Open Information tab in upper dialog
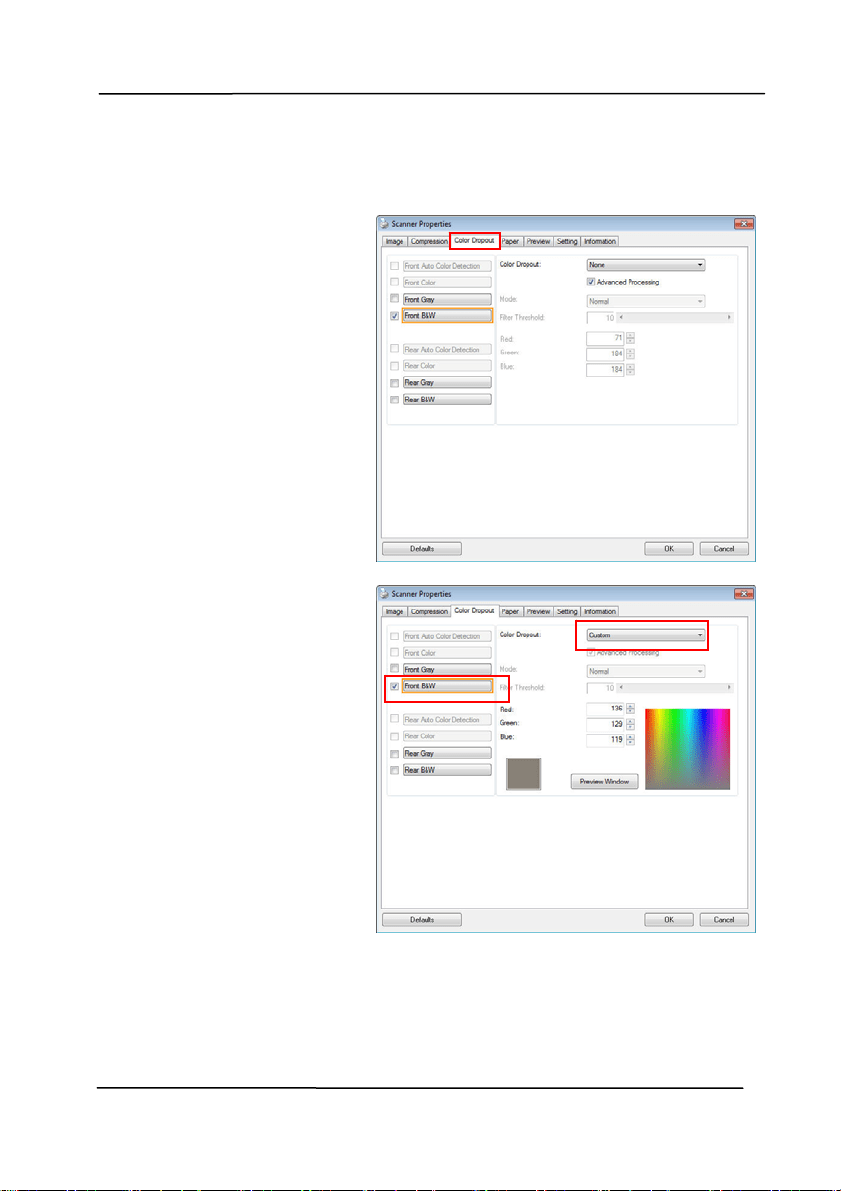Image resolution: width=841 pixels, height=1191 pixels. click(x=599, y=242)
